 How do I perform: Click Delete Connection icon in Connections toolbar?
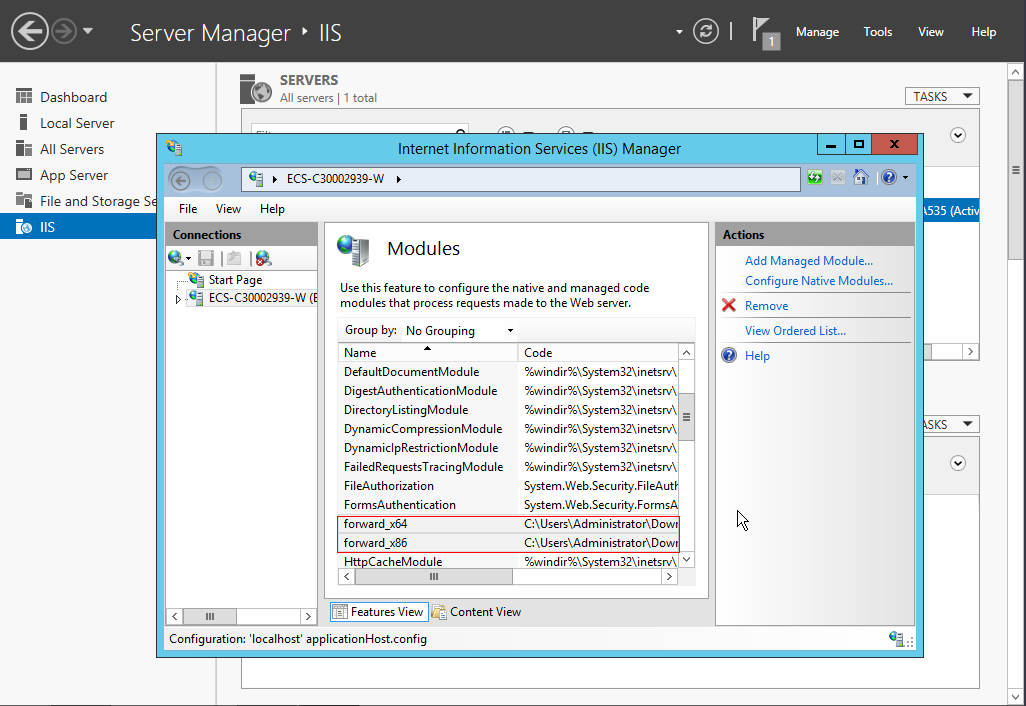[263, 258]
